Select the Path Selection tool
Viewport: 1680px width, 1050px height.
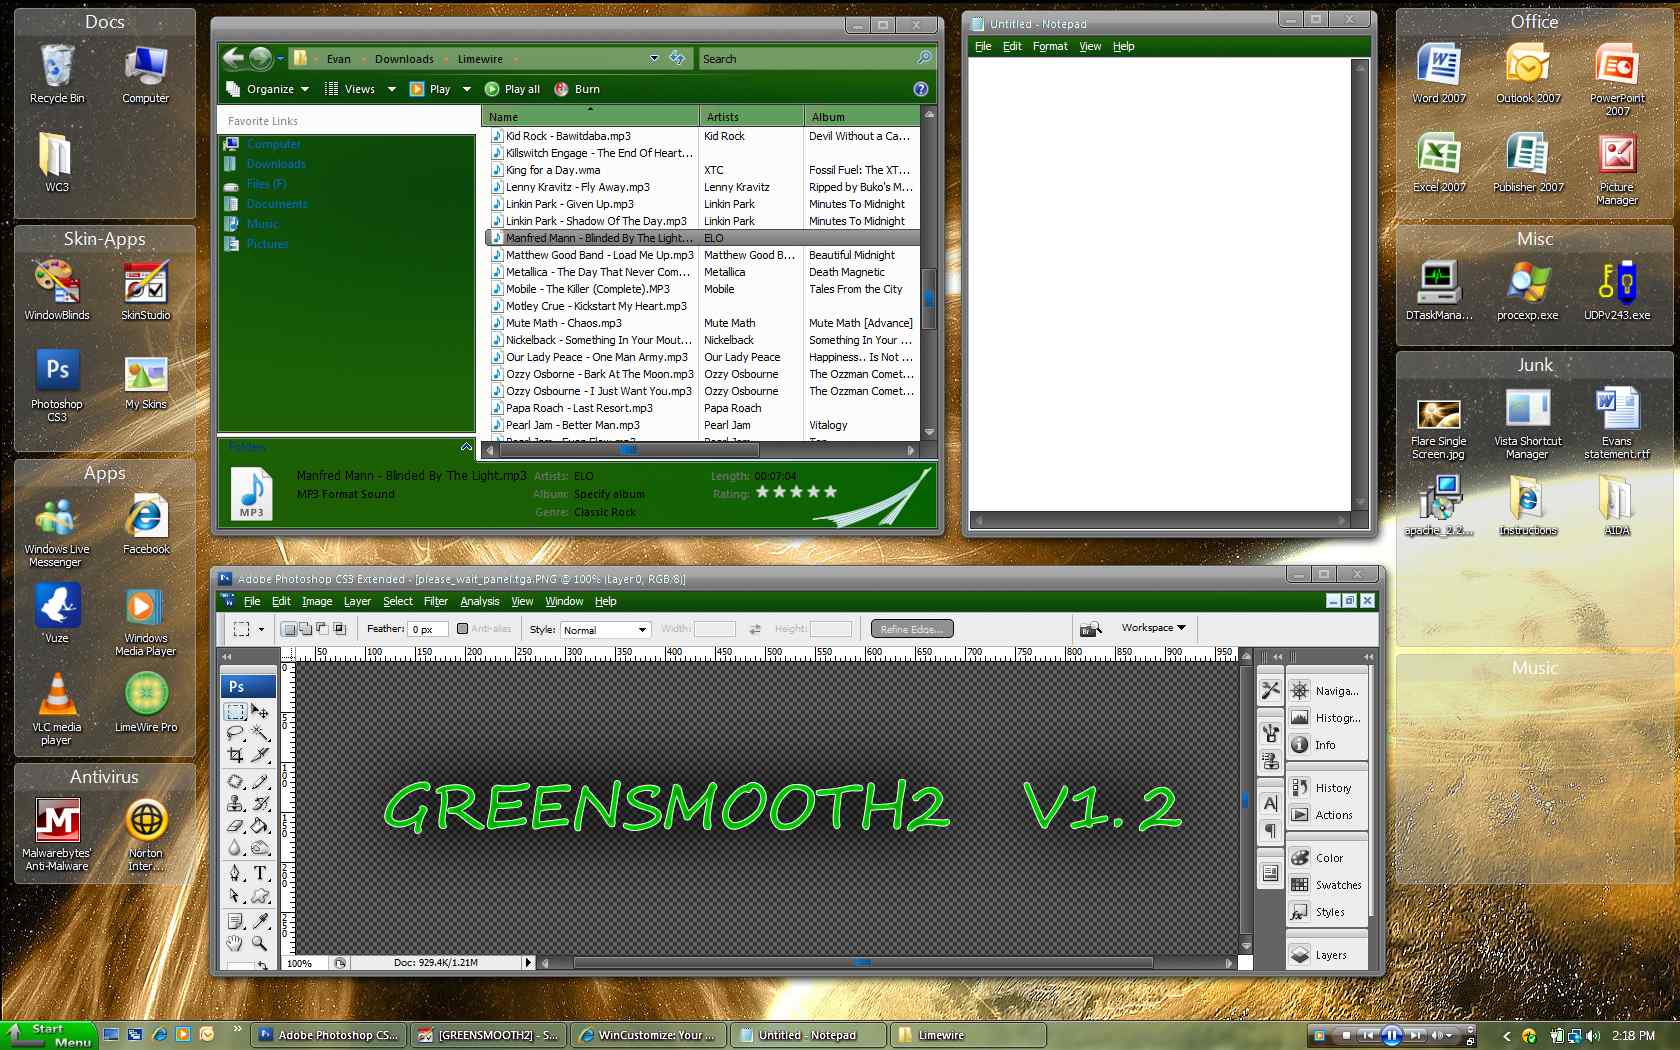pyautogui.click(x=236, y=895)
